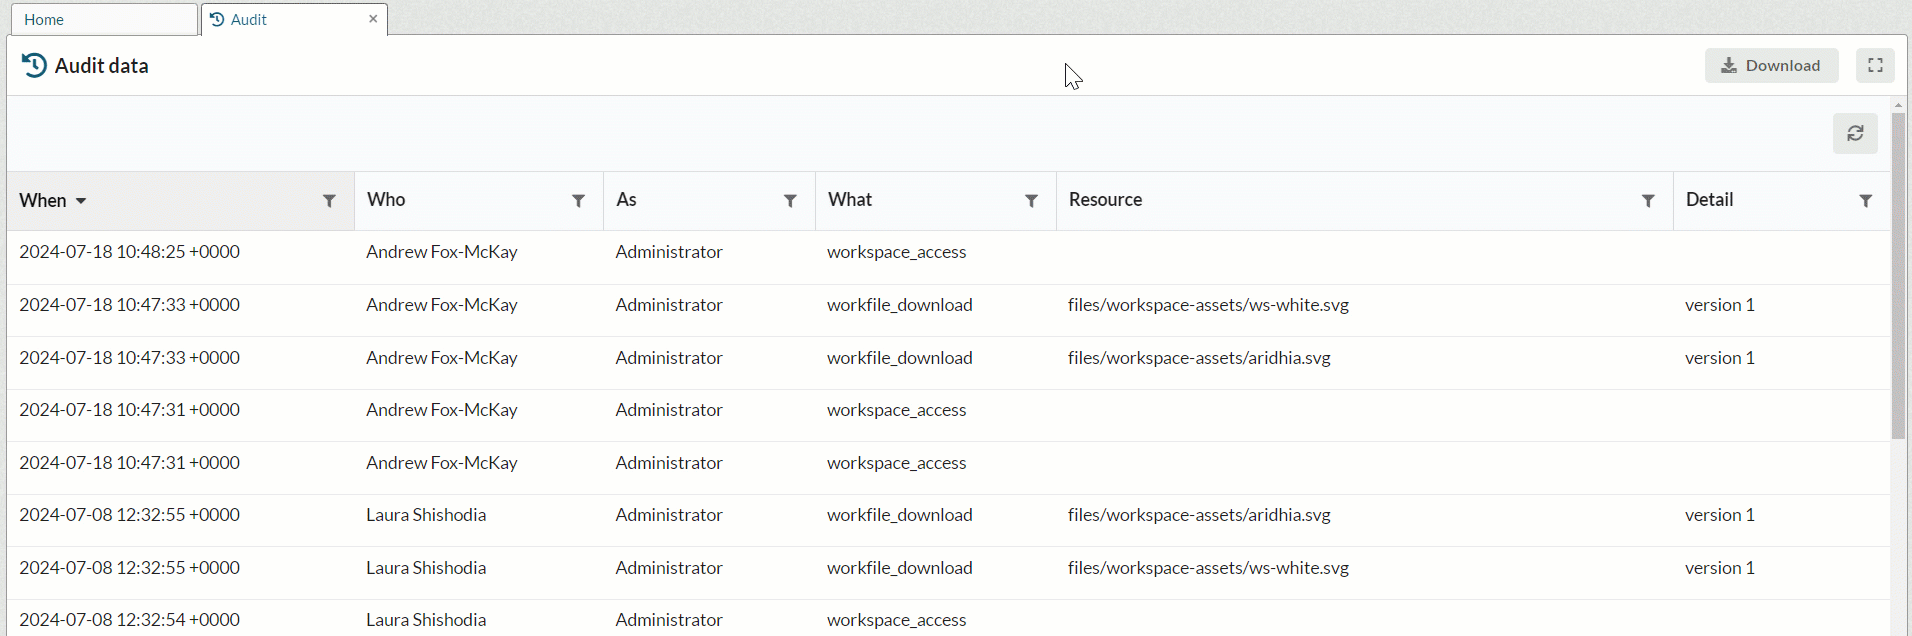Open filter for the When column

(329, 201)
